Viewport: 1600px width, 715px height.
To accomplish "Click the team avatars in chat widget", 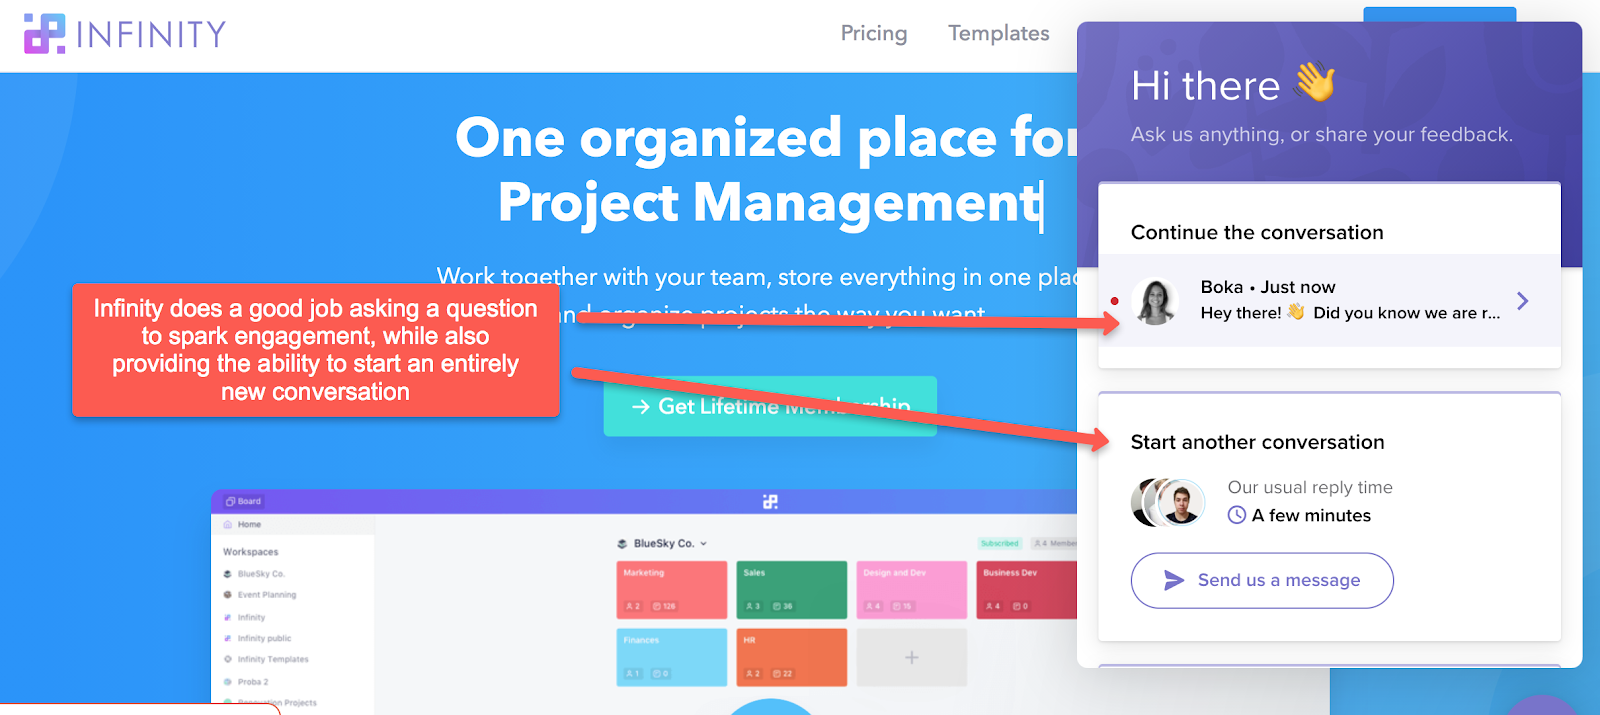I will [x=1168, y=502].
